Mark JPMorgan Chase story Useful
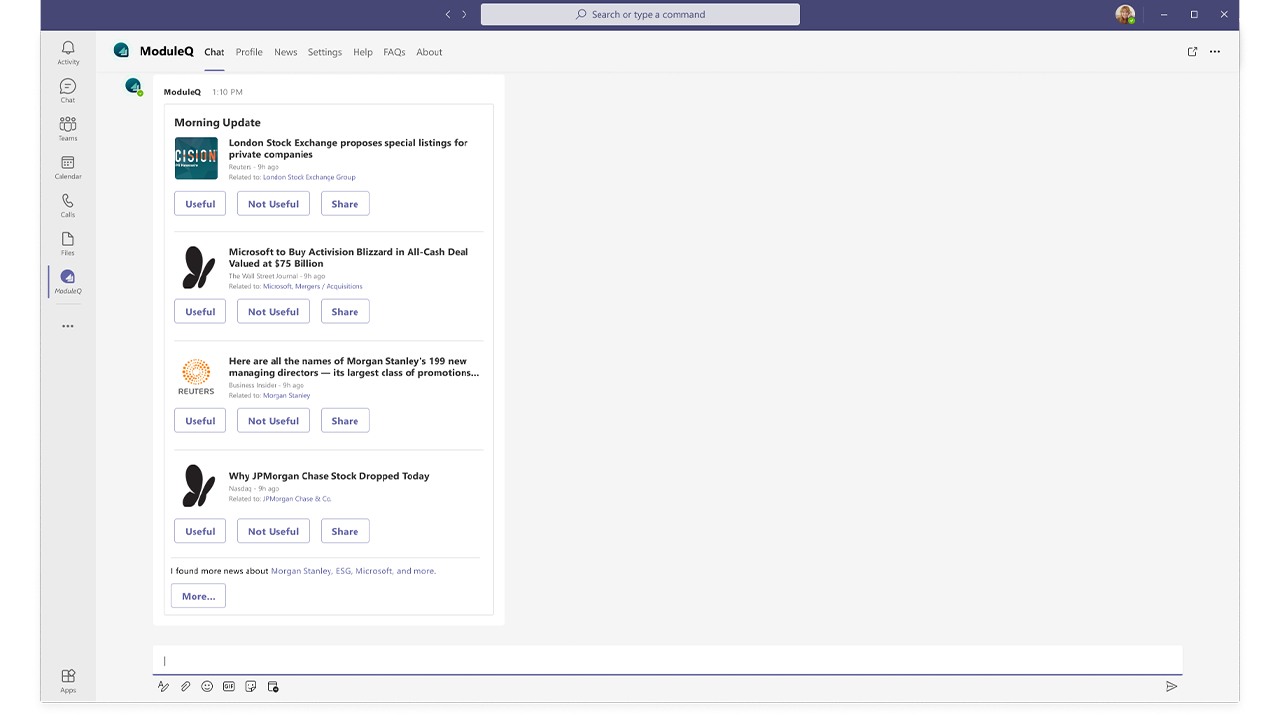The image size is (1280, 720). tap(200, 531)
